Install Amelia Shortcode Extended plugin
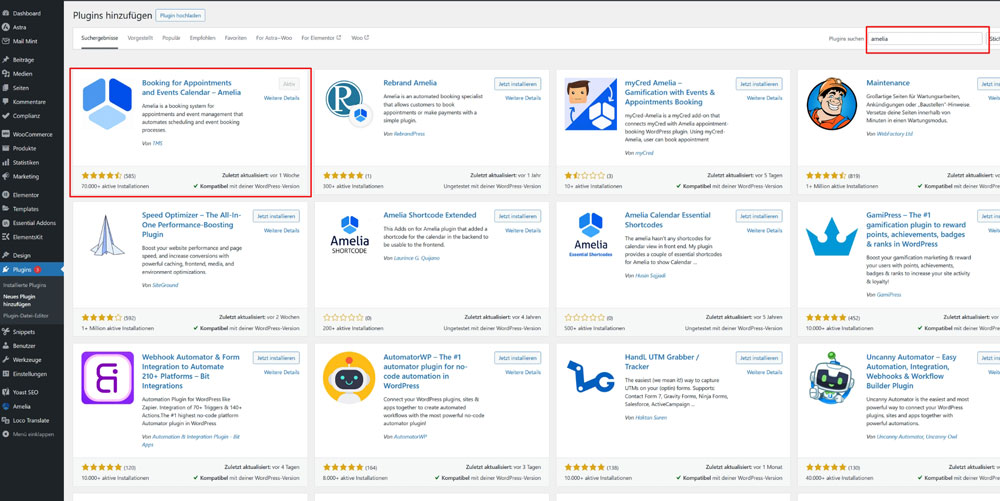The image size is (1000, 501). 517,216
